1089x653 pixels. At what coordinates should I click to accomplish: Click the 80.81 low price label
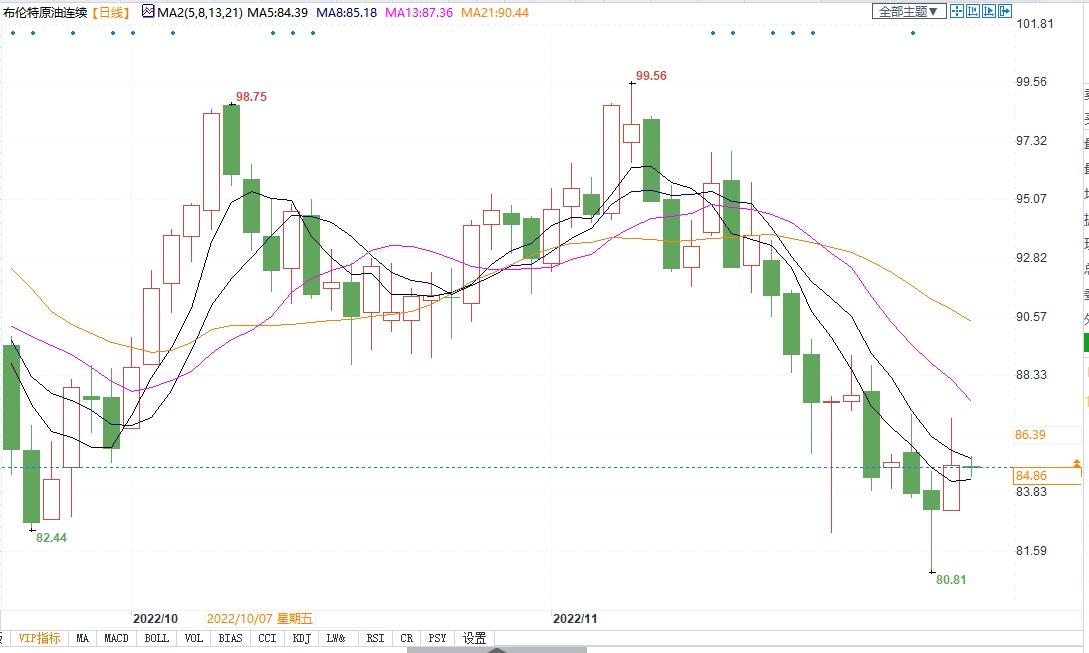(951, 579)
